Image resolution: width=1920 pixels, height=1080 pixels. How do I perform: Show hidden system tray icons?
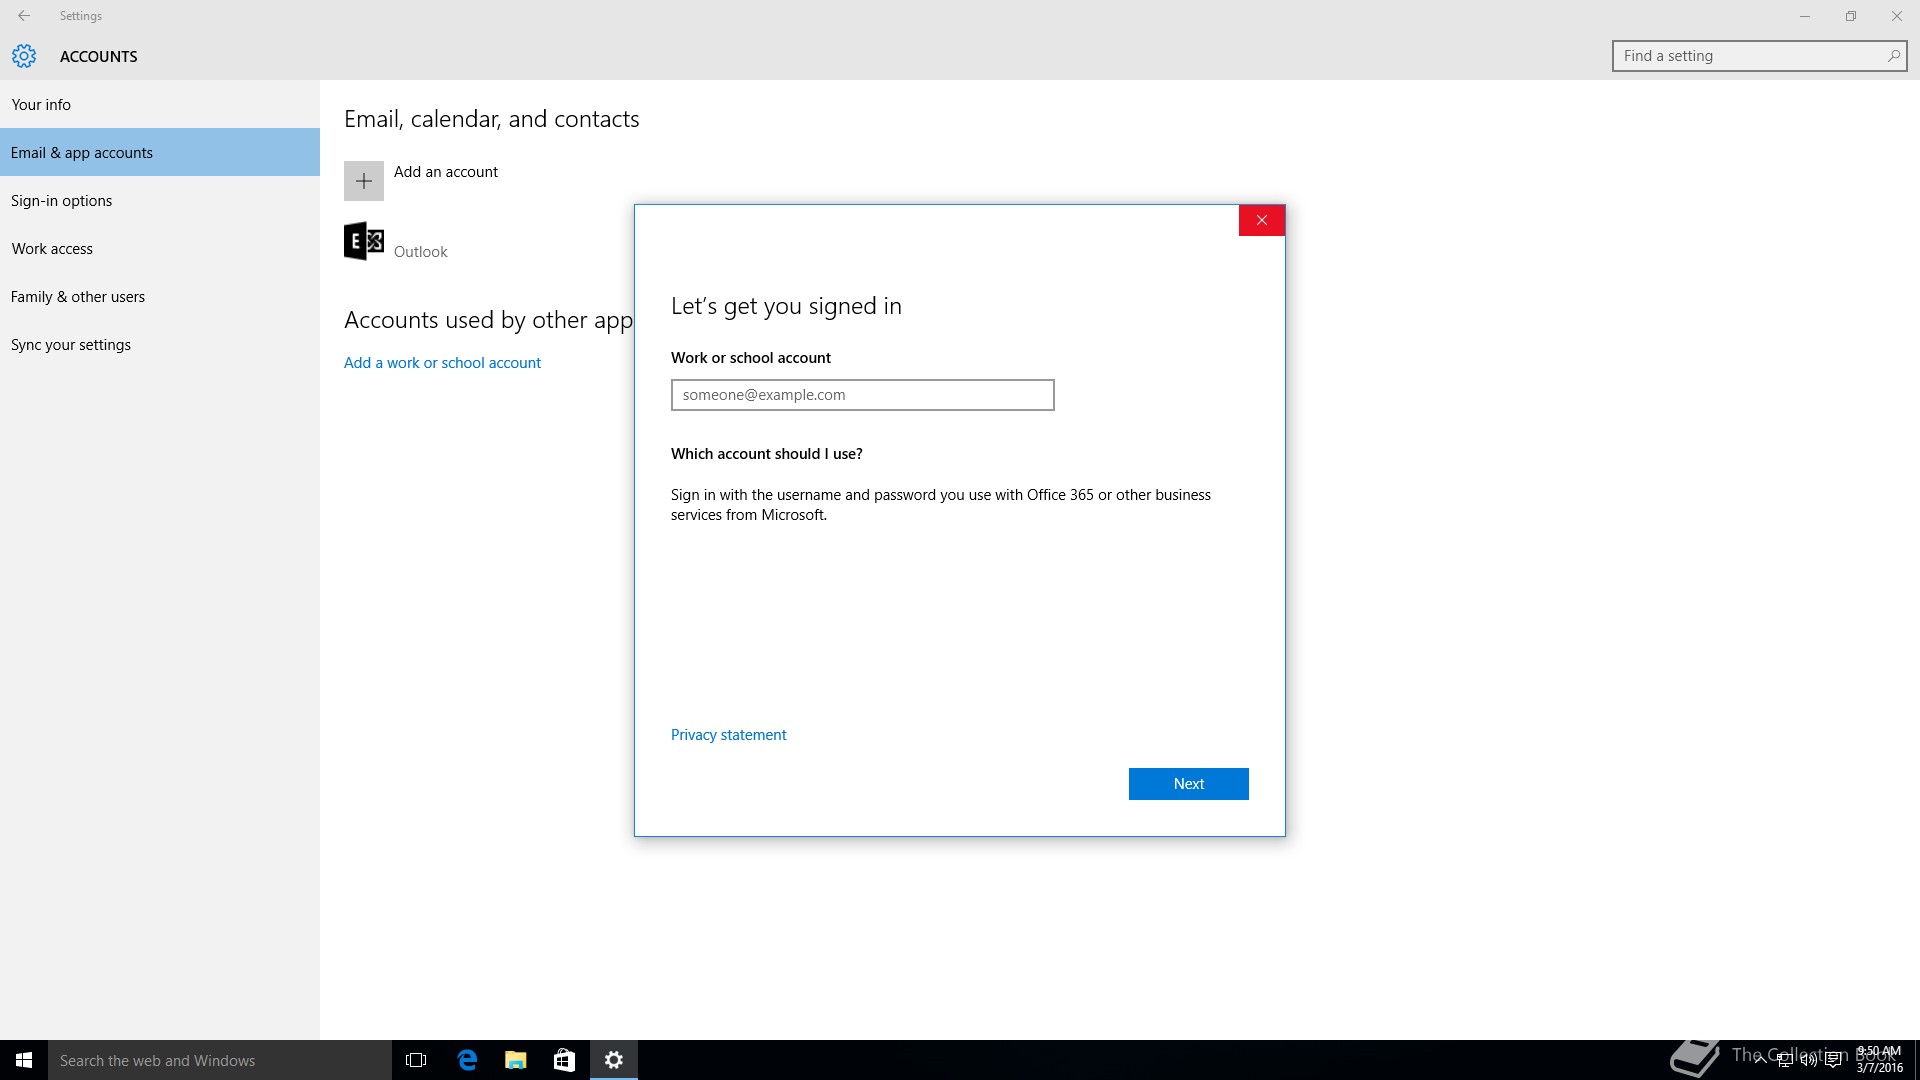tap(1760, 1061)
